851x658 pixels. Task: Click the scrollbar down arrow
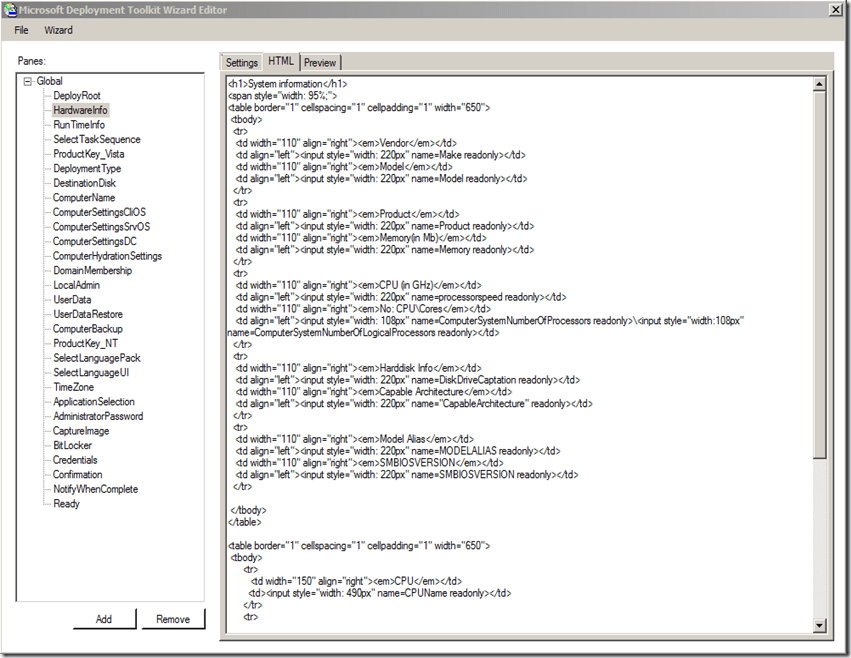tap(820, 625)
